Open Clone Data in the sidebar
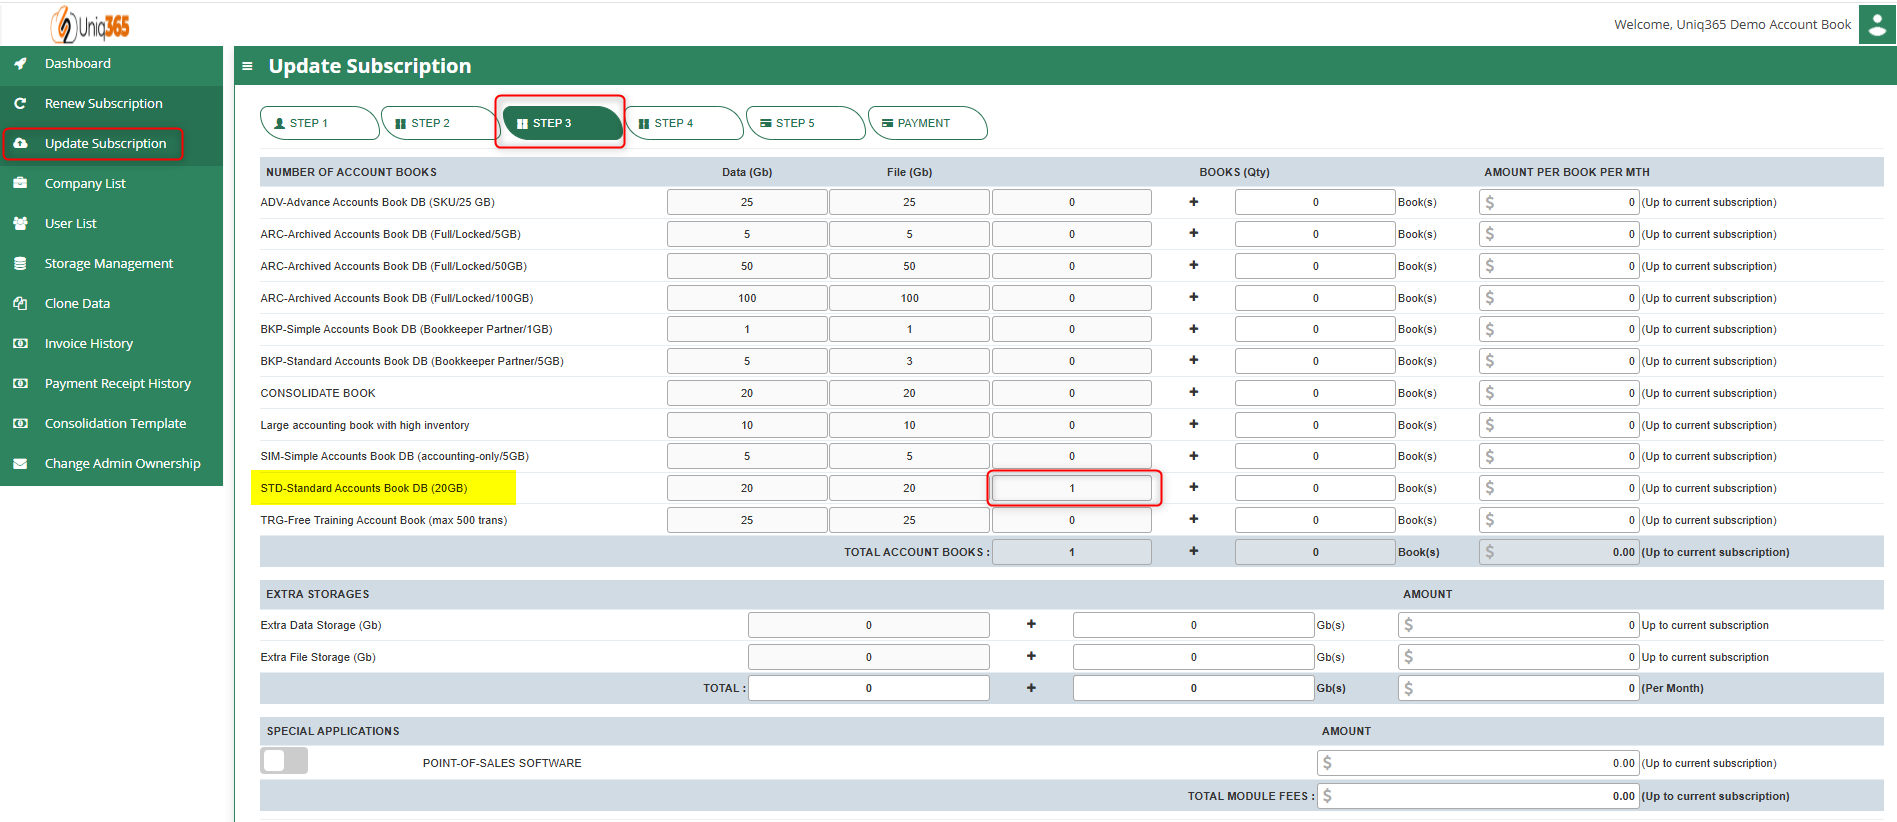 (111, 303)
